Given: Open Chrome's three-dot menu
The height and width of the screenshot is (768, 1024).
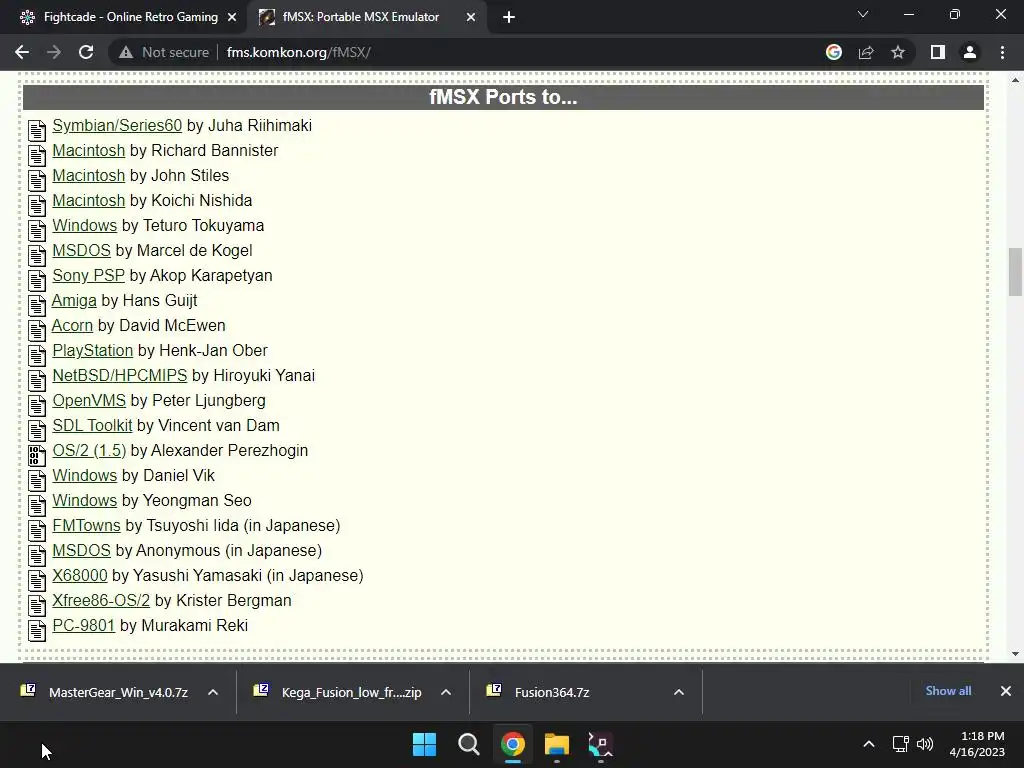Looking at the screenshot, I should 1002,52.
